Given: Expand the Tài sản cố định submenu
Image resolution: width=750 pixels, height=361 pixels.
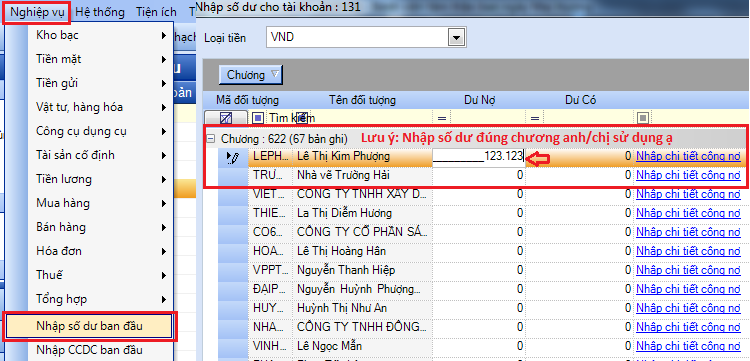Looking at the screenshot, I should click(x=164, y=155).
